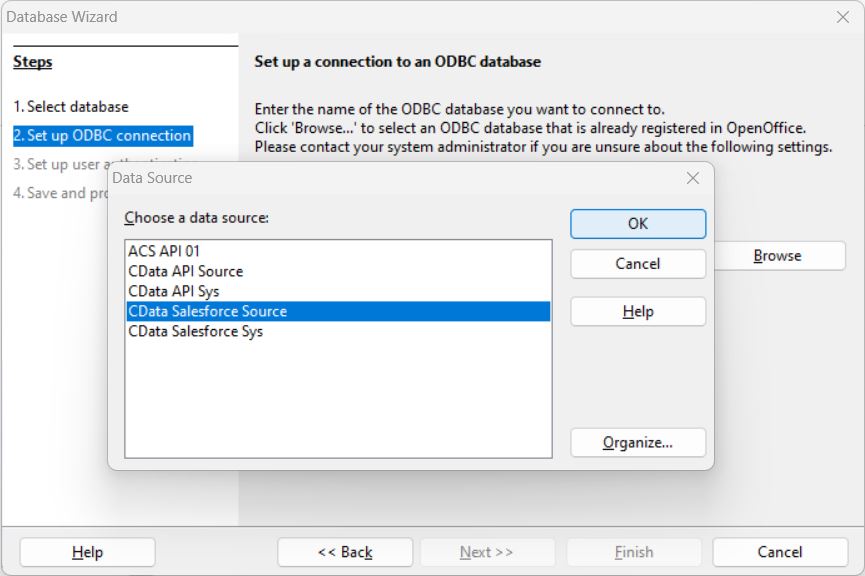Open the wizard's bottom-left Help button
The width and height of the screenshot is (865, 576).
coord(88,552)
